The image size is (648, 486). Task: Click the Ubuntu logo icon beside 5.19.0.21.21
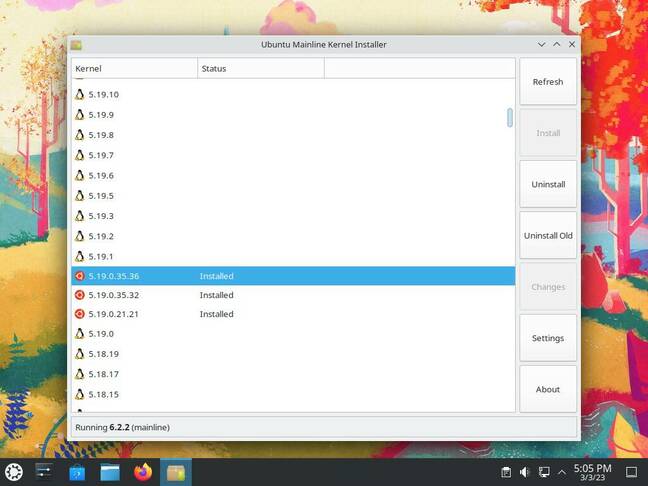pyautogui.click(x=80, y=314)
